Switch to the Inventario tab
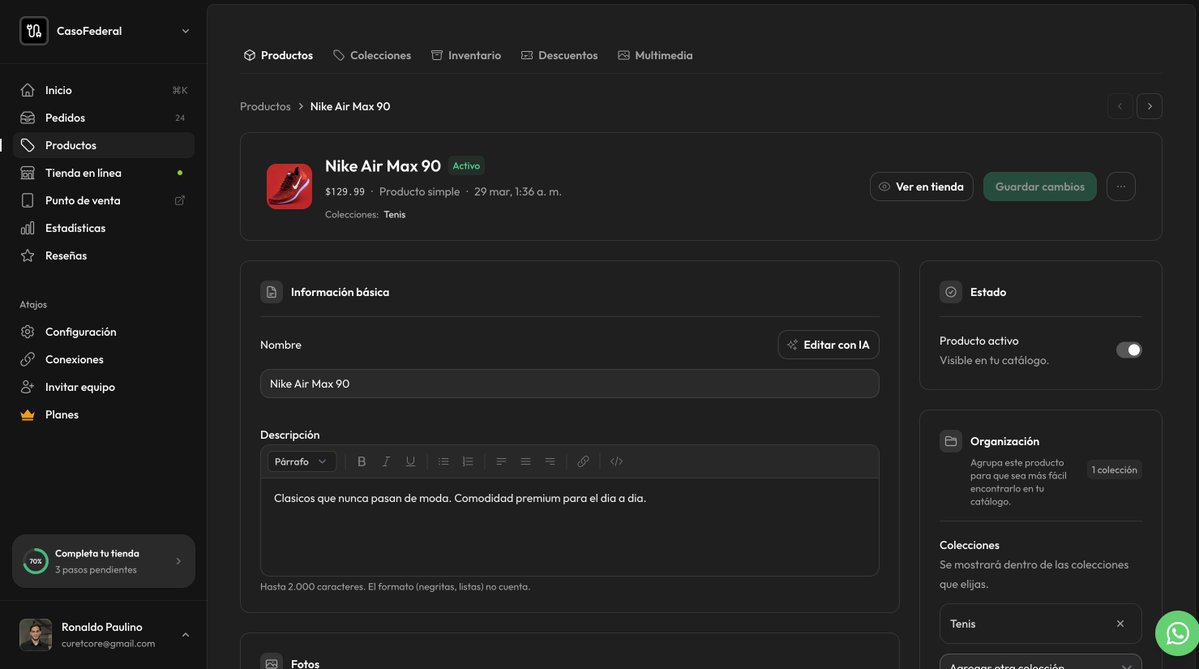 tap(466, 55)
